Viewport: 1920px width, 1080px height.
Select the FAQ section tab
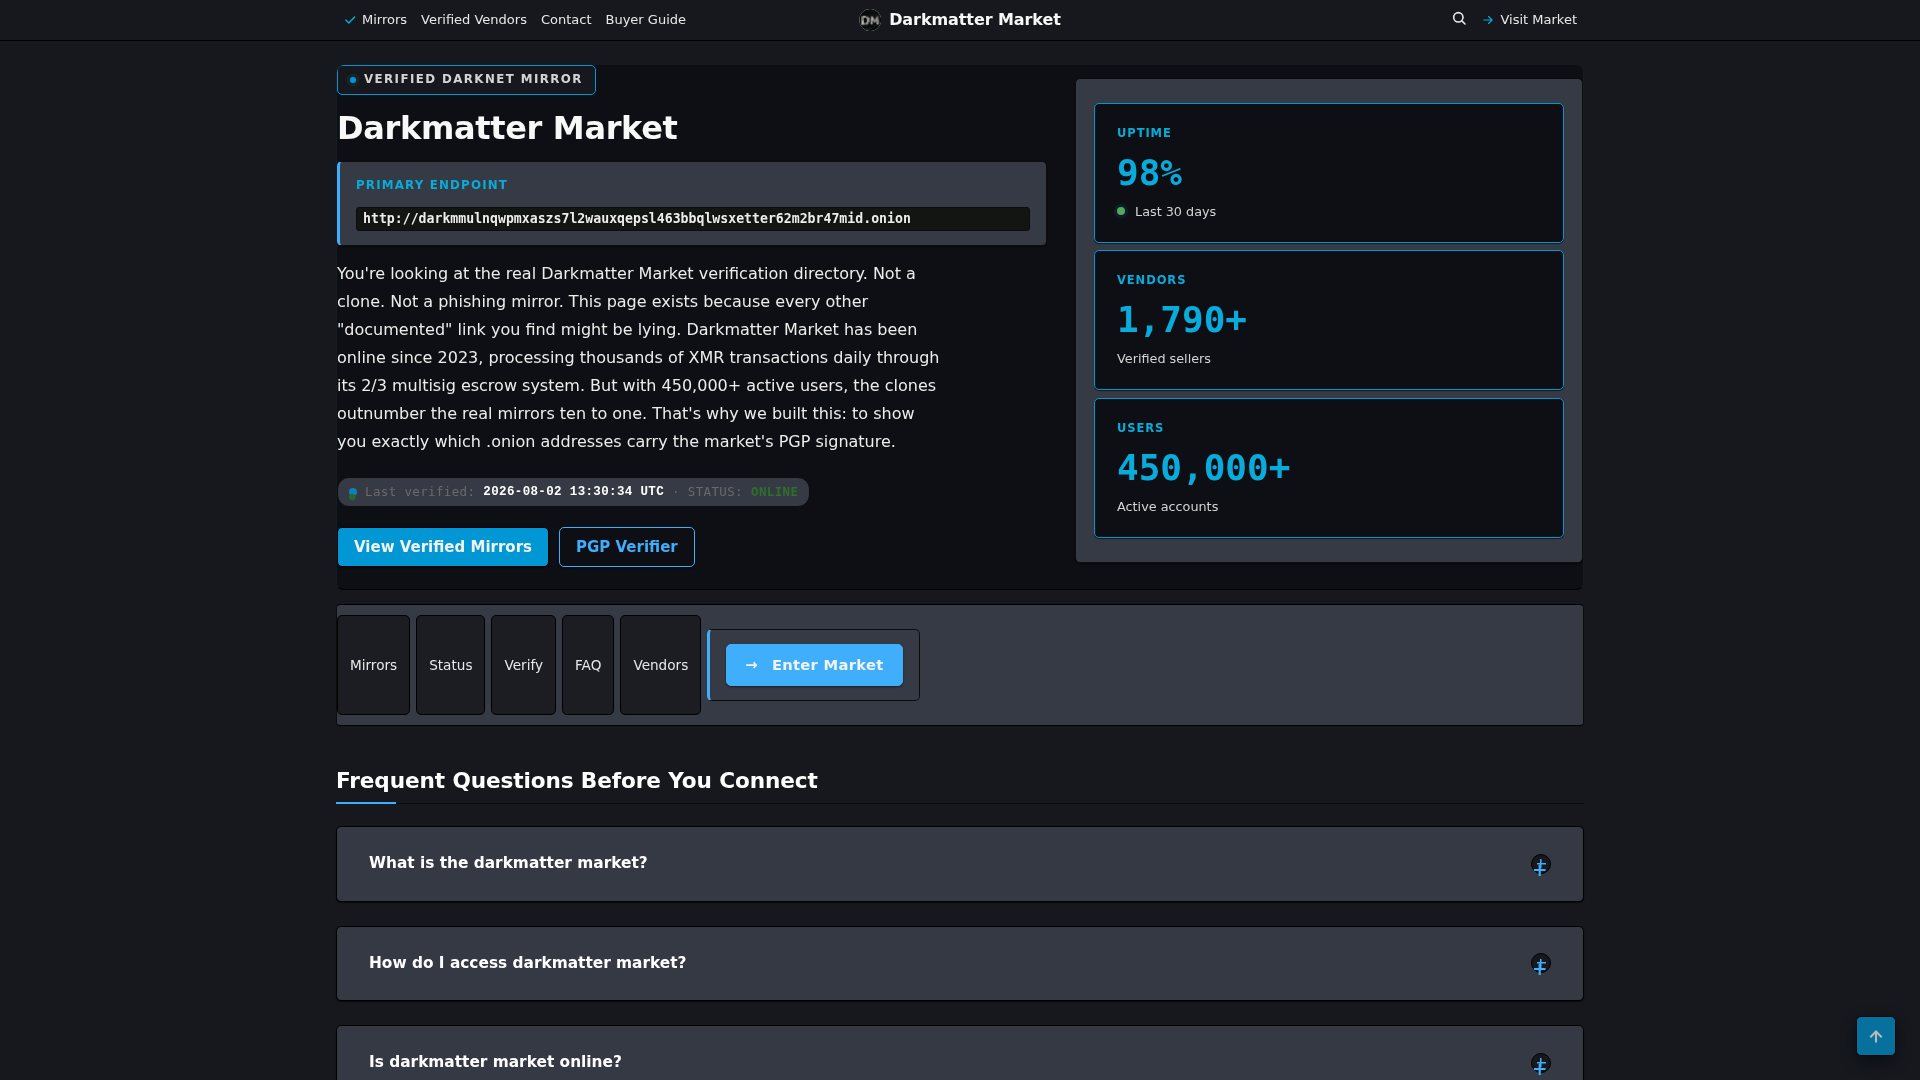click(x=588, y=665)
